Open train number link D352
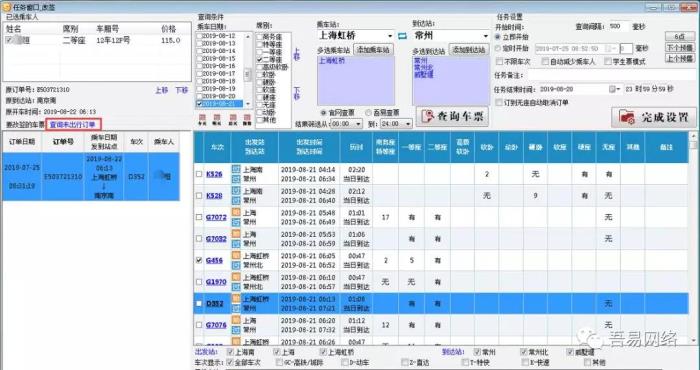The width and height of the screenshot is (700, 370). coord(215,303)
